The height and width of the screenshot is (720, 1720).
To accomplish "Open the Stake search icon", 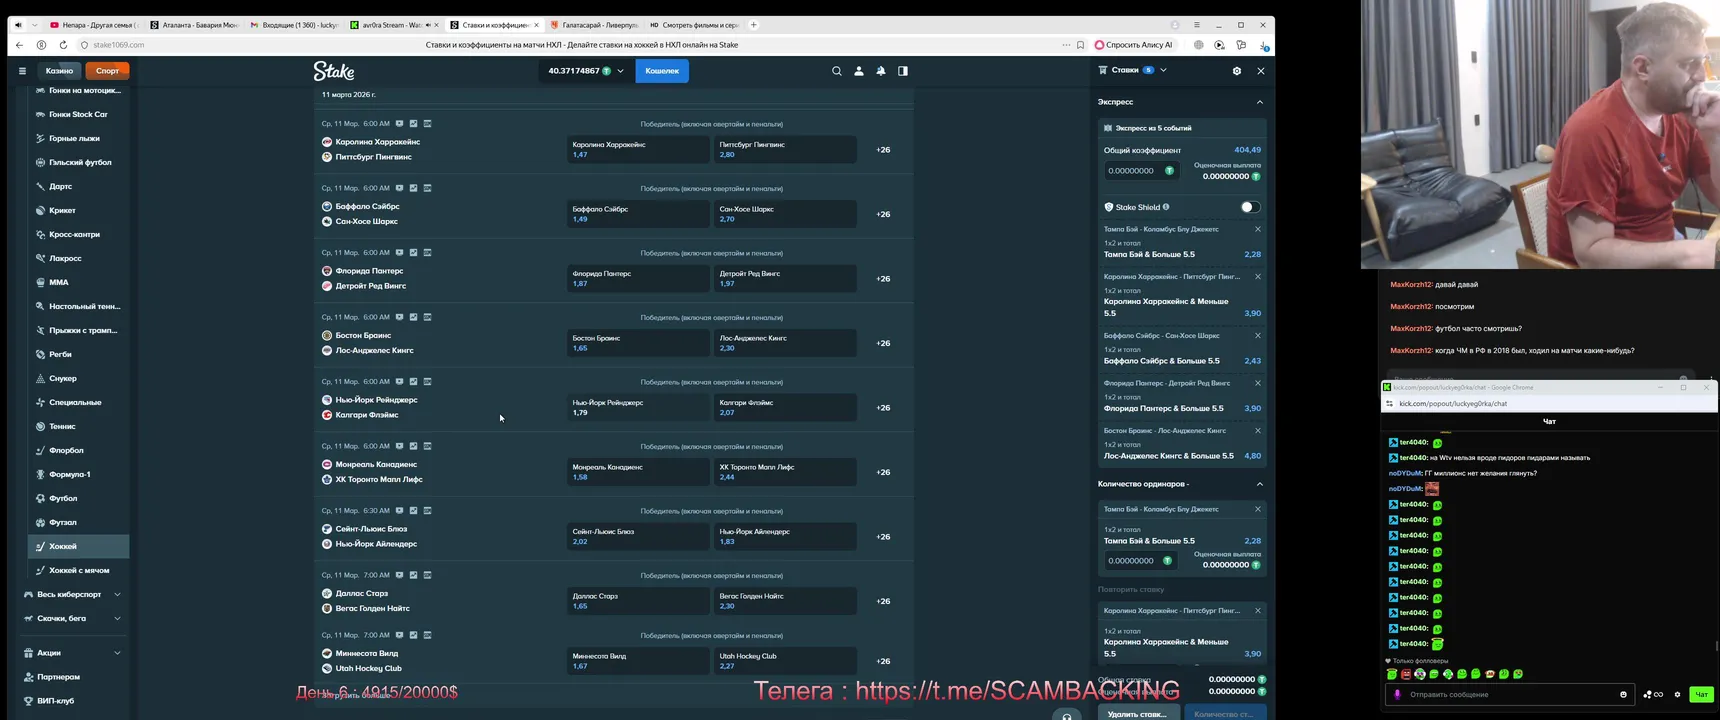I will pyautogui.click(x=837, y=71).
